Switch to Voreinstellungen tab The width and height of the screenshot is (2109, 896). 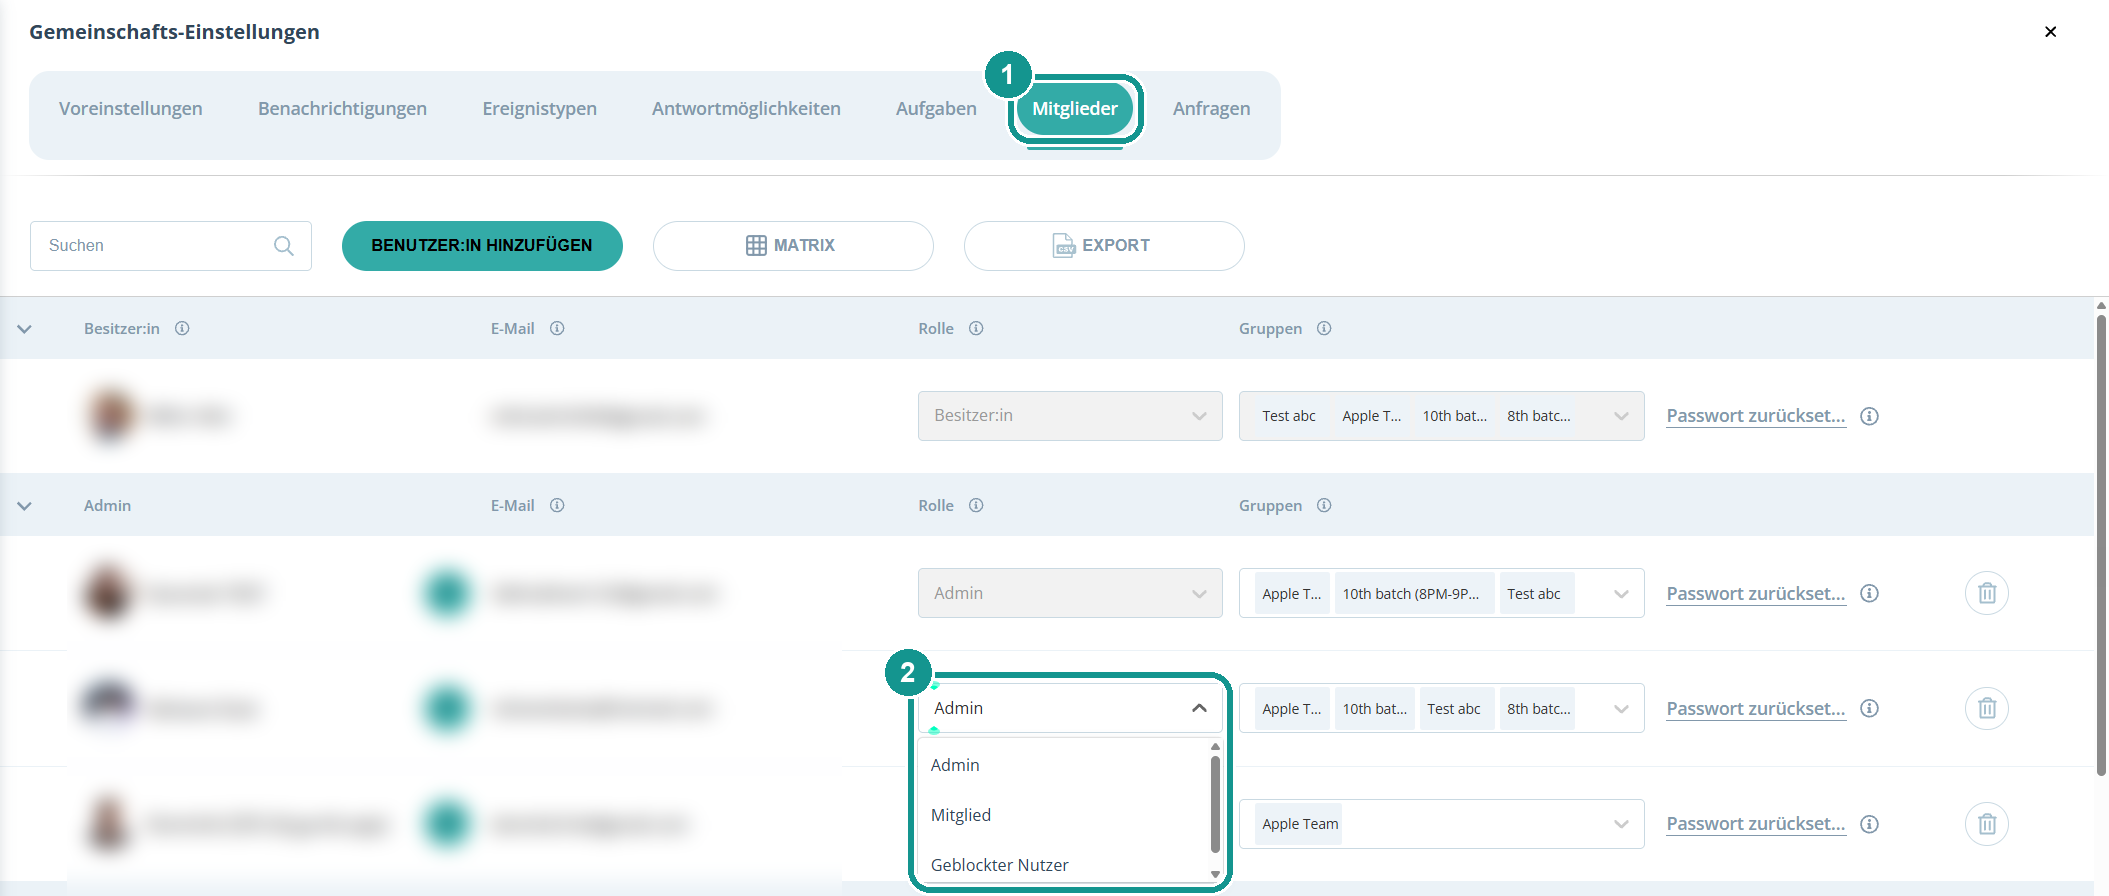(131, 108)
